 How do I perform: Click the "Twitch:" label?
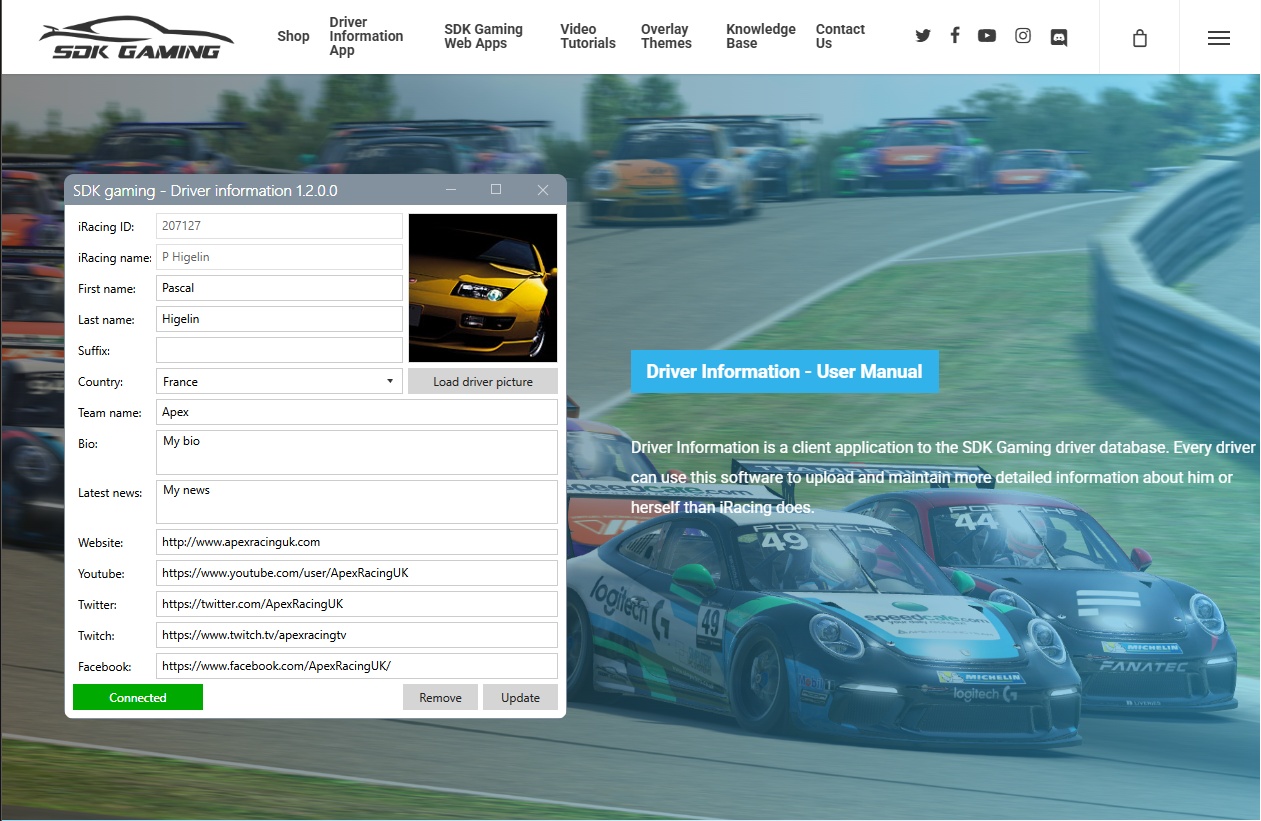pyautogui.click(x=97, y=636)
